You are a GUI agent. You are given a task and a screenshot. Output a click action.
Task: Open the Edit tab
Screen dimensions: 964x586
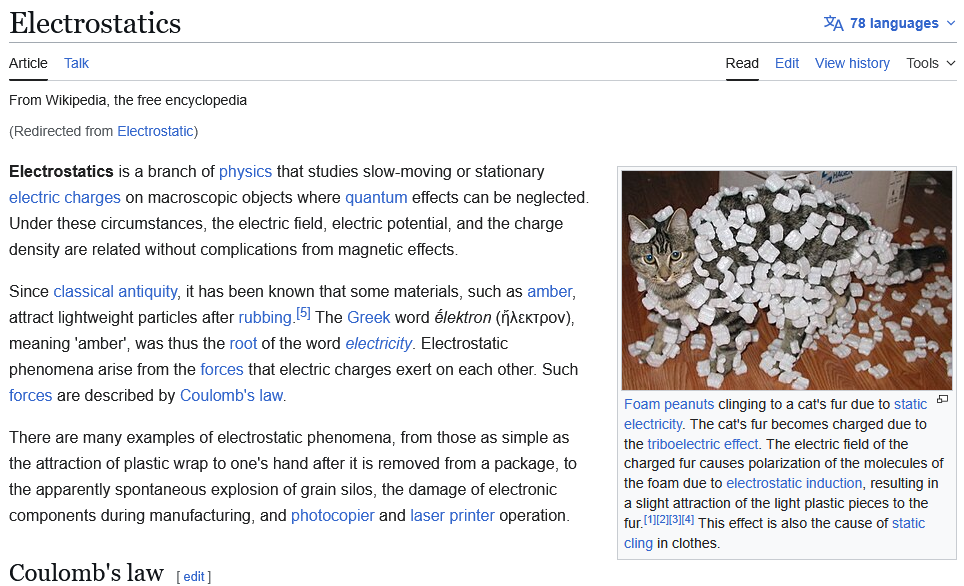tap(787, 63)
